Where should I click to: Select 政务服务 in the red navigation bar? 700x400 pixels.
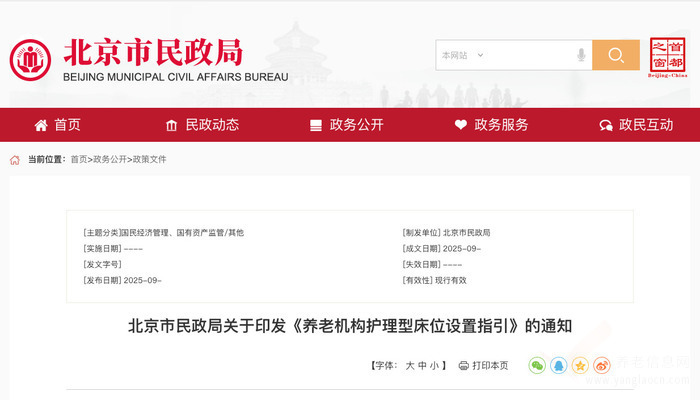[x=491, y=125]
